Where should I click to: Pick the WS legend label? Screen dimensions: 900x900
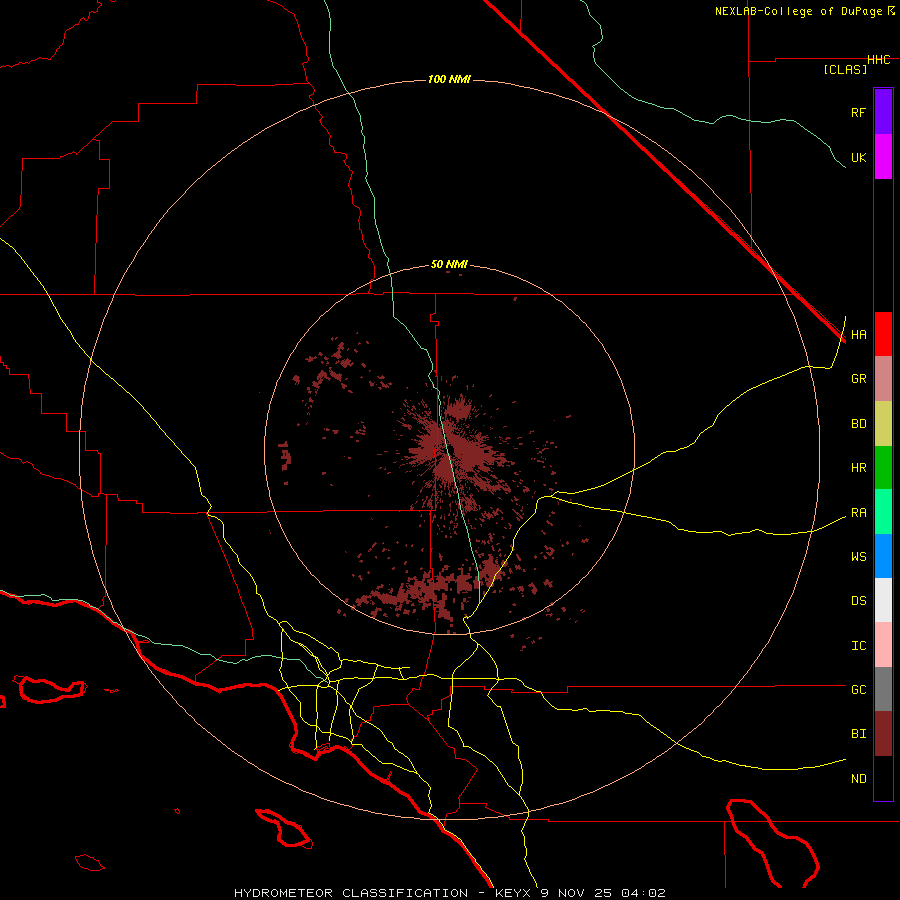point(858,557)
